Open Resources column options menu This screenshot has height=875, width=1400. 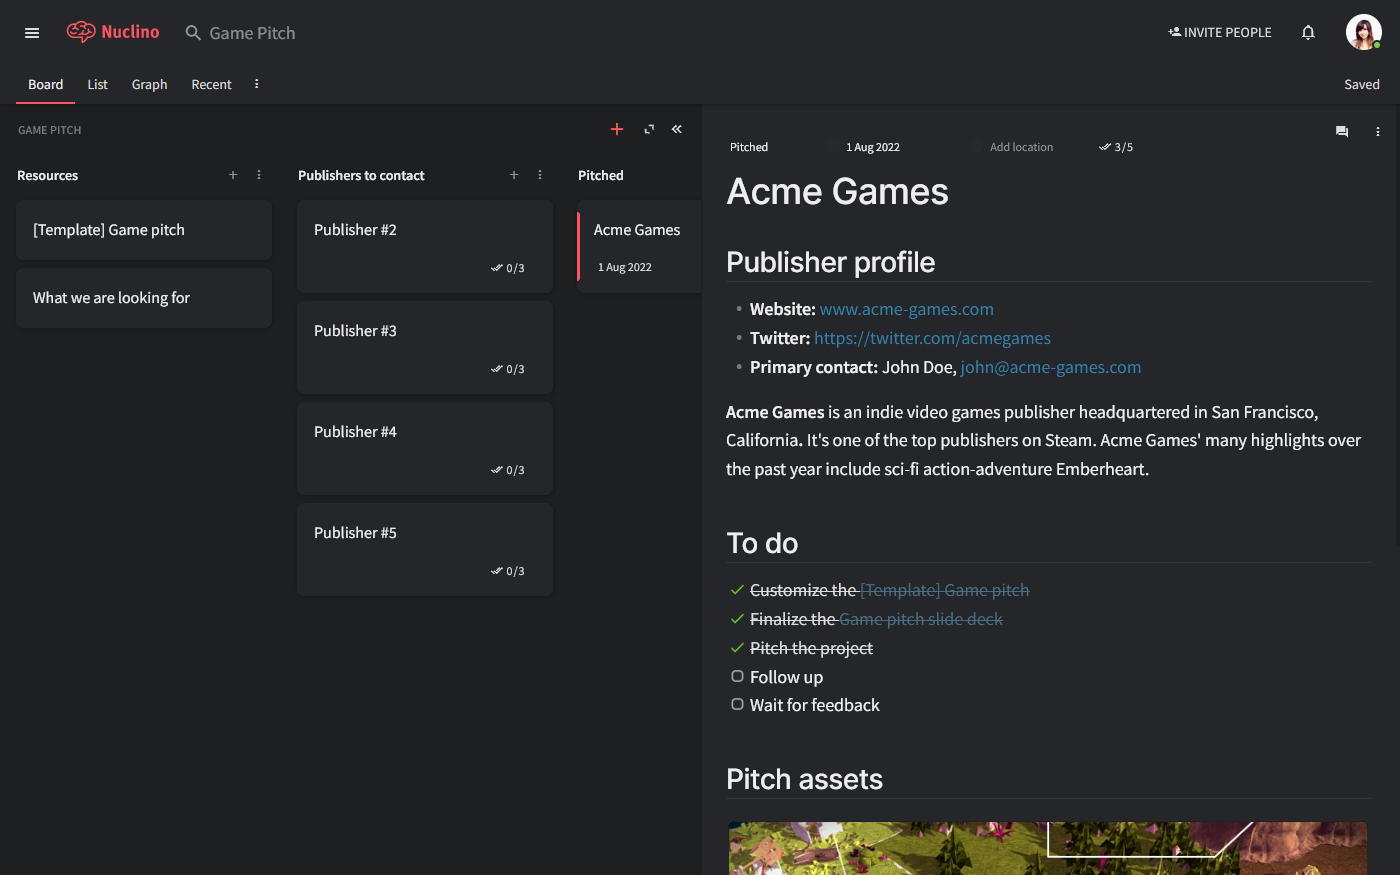(259, 175)
